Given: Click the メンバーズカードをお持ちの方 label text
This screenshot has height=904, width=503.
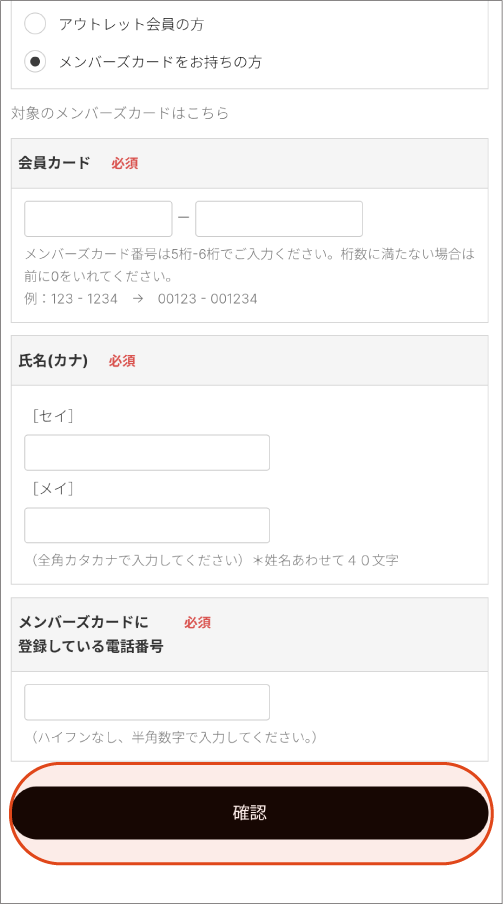Looking at the screenshot, I should 160,62.
